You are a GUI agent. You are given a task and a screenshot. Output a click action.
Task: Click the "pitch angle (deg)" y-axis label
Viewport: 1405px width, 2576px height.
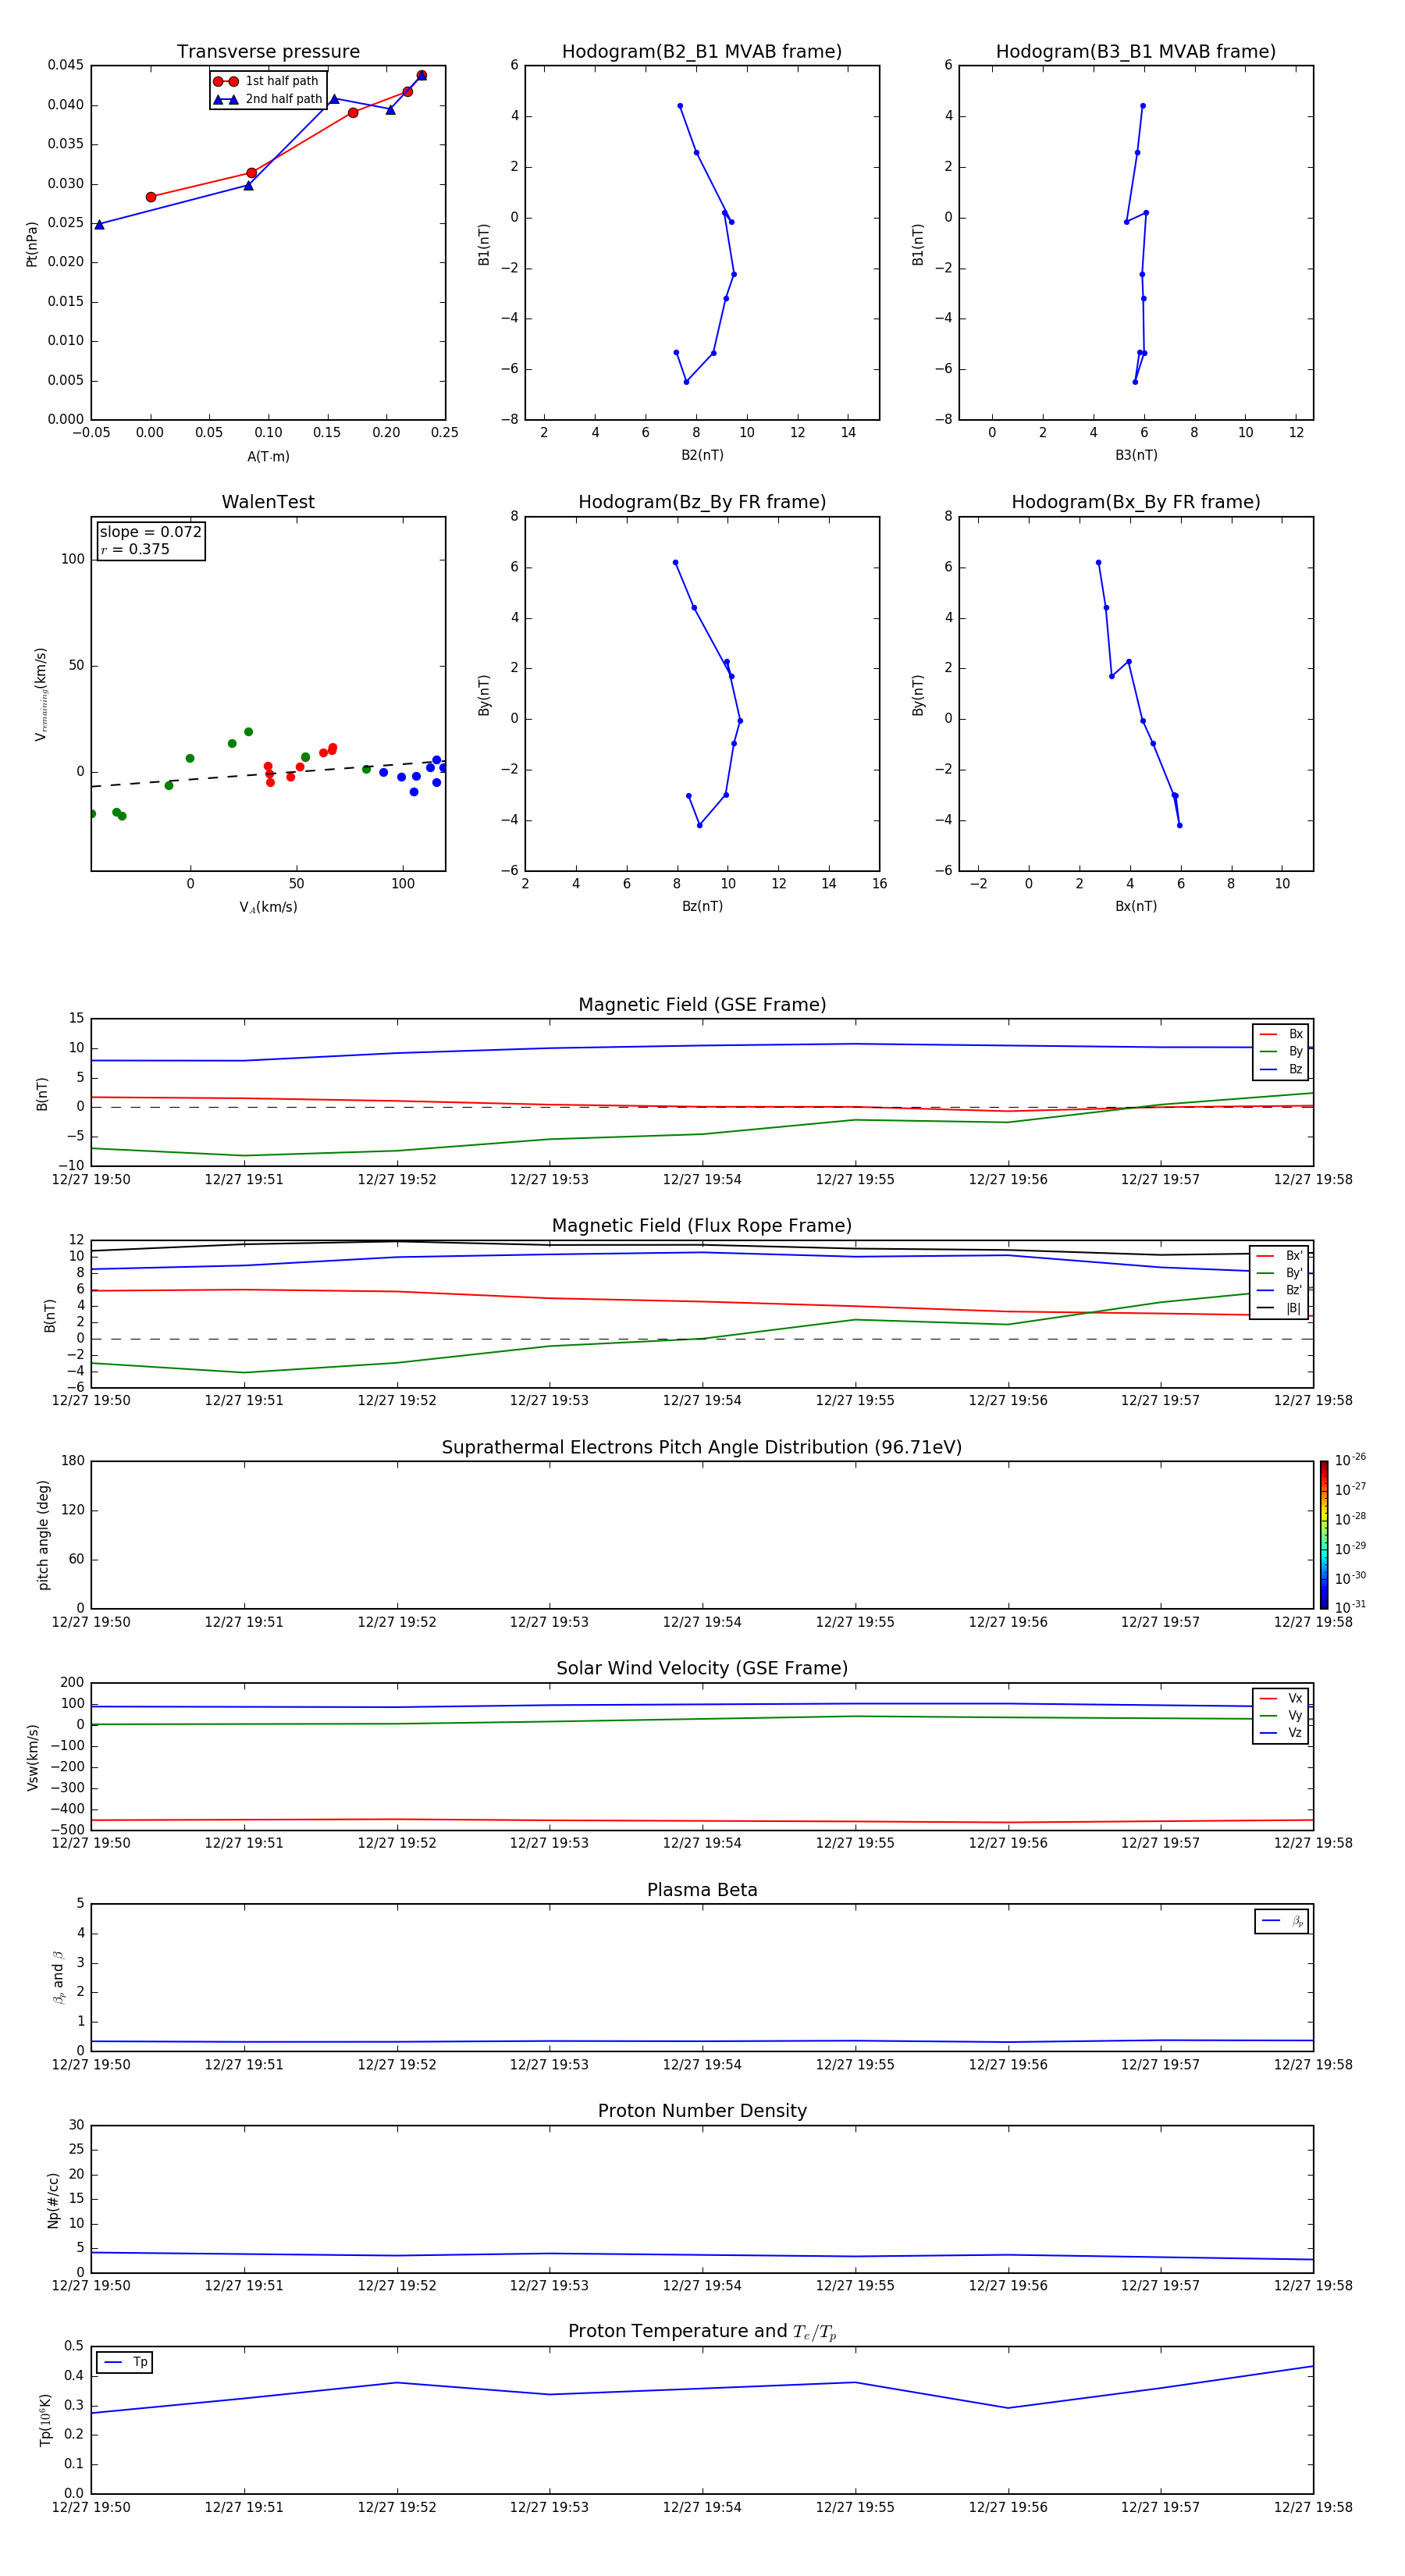[x=43, y=1535]
